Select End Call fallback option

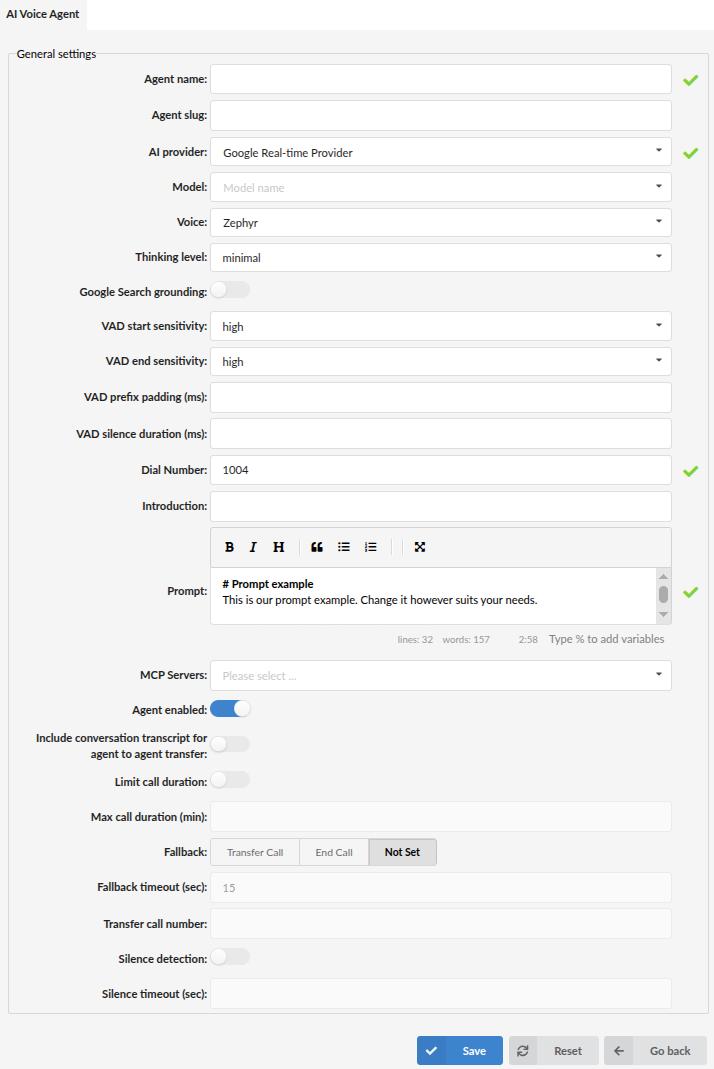(334, 852)
